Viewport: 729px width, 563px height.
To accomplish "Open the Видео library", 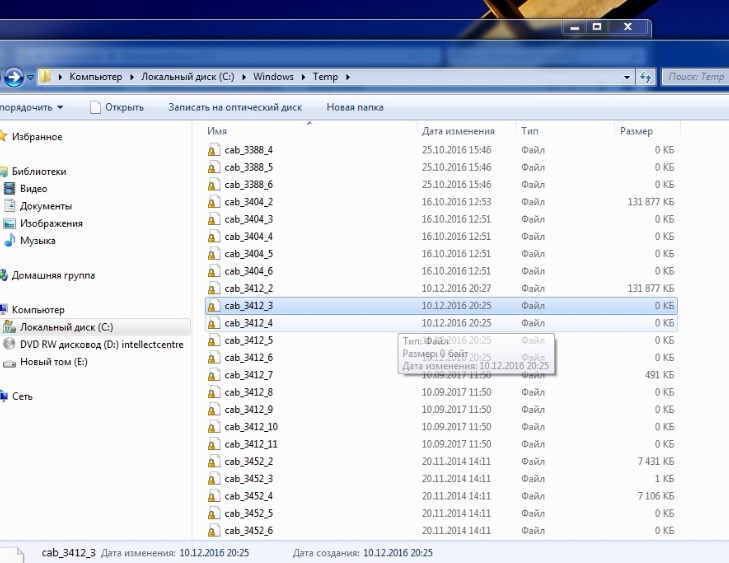I will 33,189.
